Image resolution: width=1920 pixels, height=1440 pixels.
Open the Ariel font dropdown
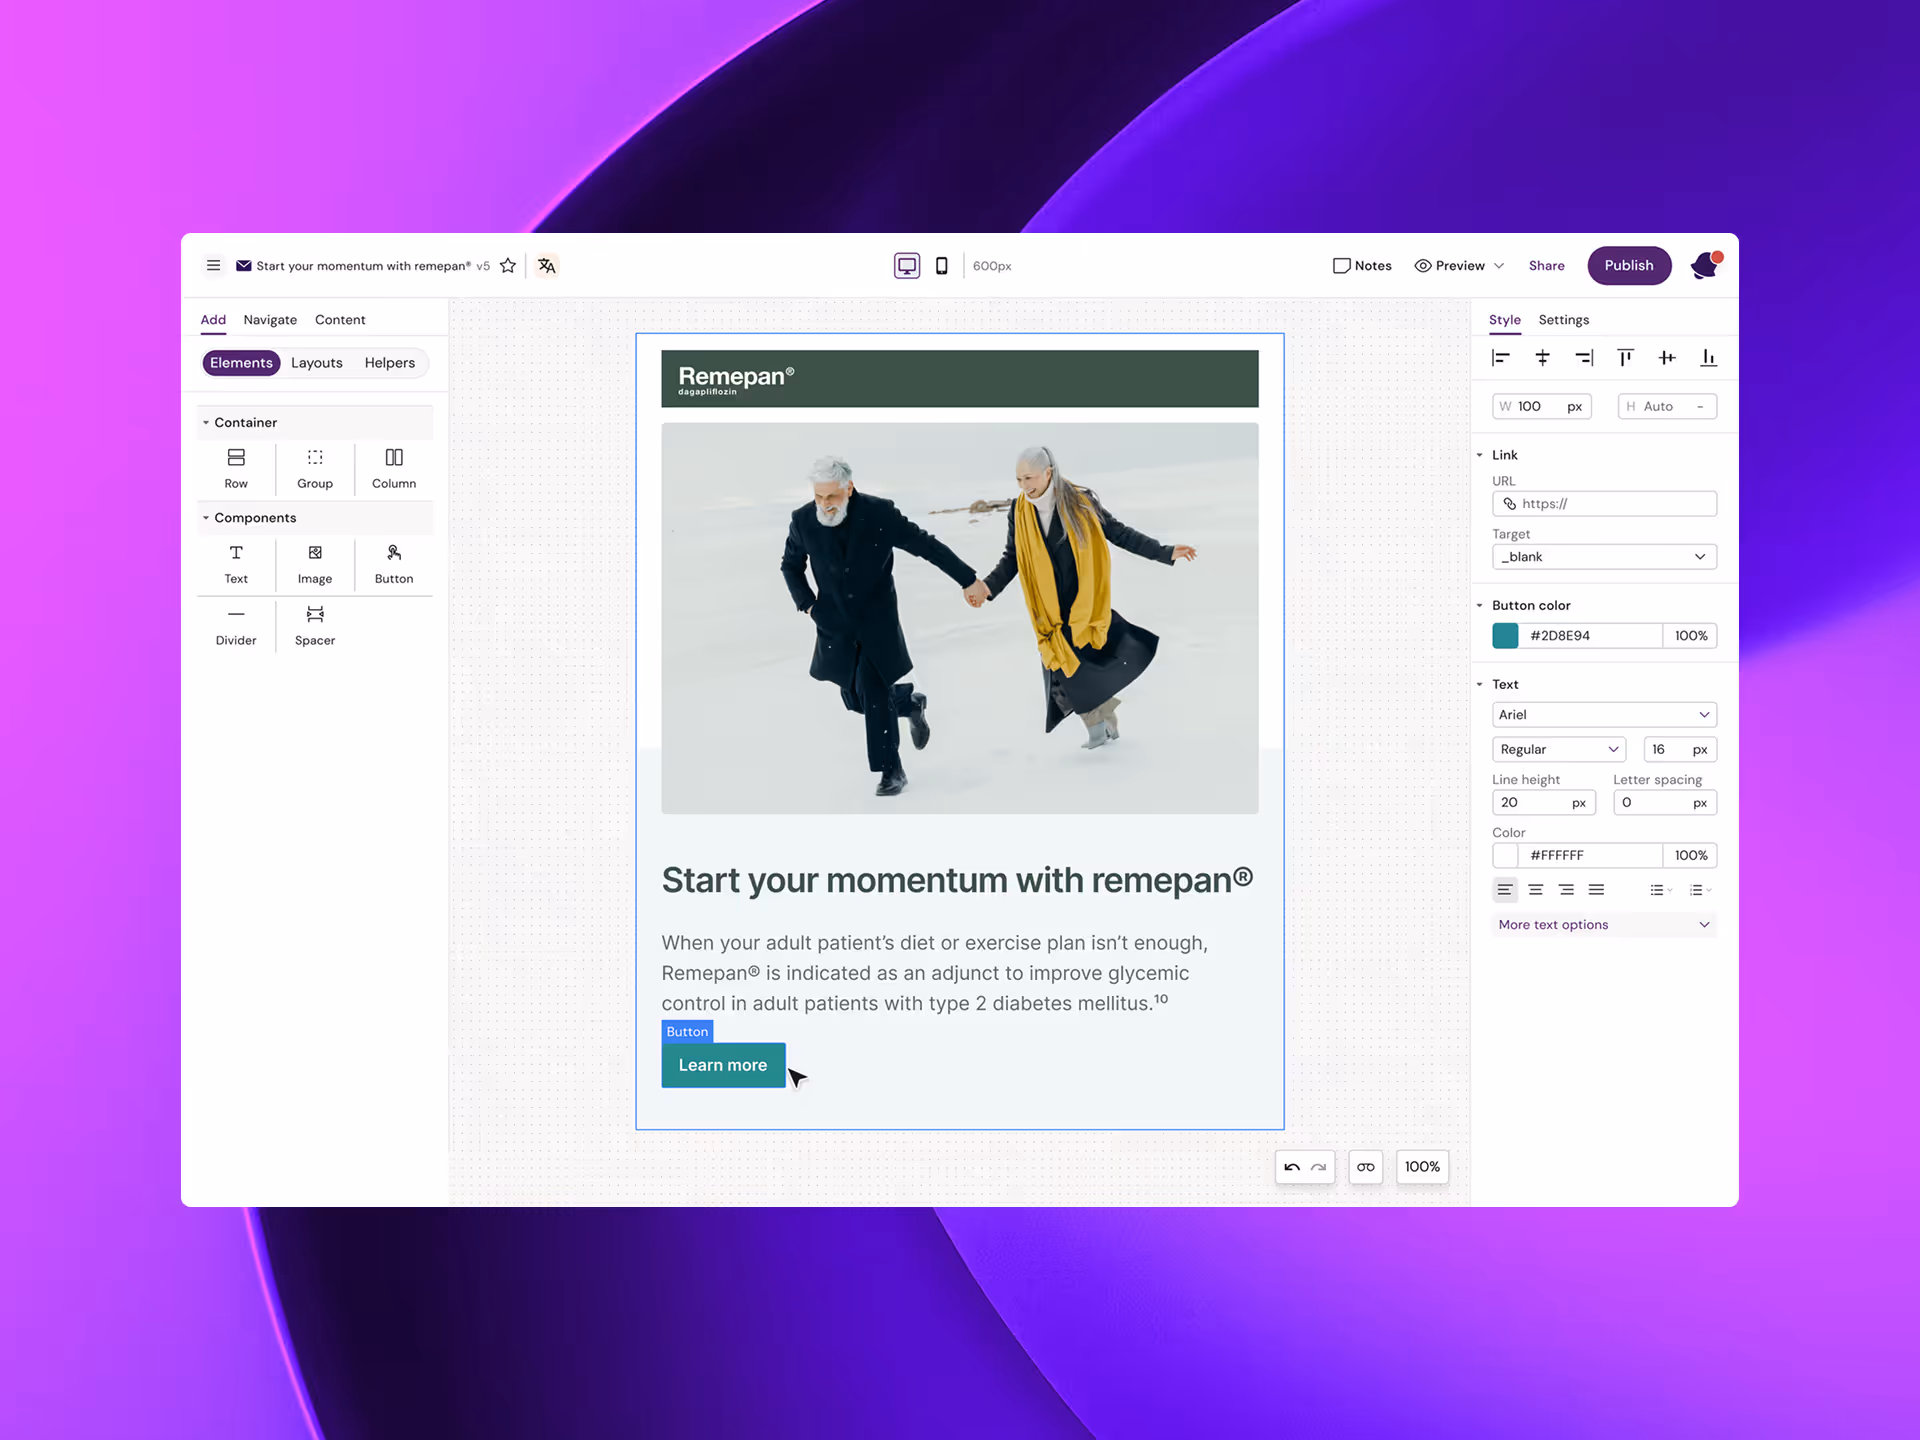point(1603,715)
